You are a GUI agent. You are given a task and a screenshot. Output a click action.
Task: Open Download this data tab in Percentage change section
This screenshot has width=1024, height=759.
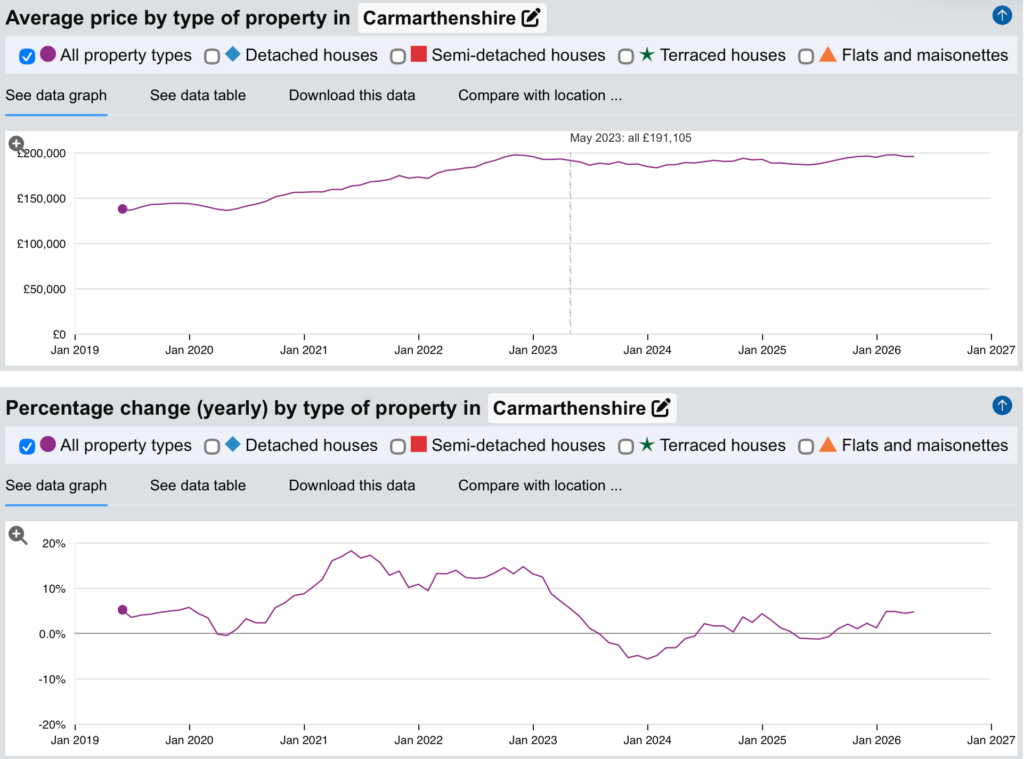[352, 485]
